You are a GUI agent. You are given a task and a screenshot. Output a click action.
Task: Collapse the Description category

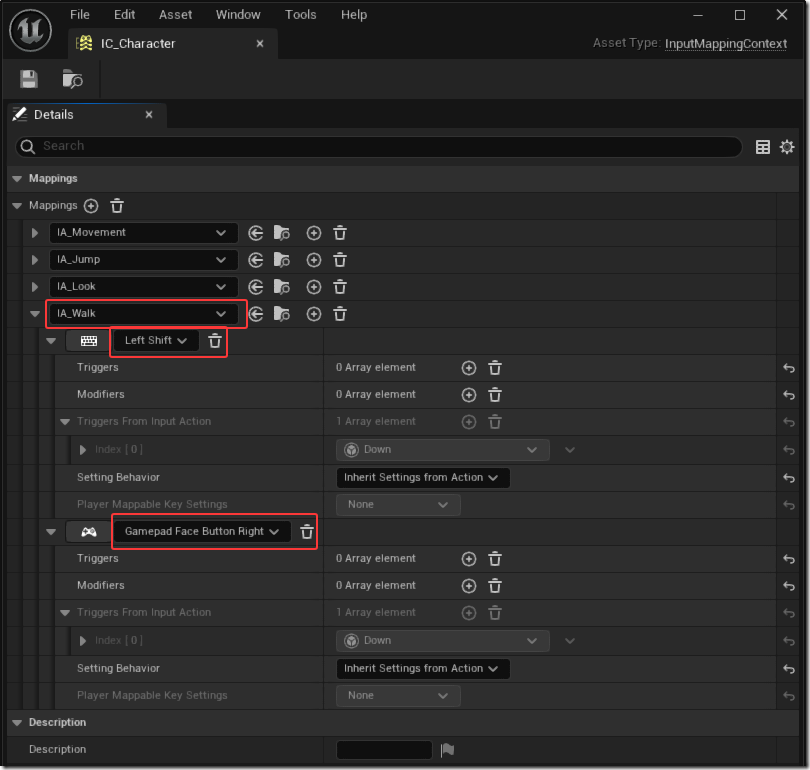17,722
